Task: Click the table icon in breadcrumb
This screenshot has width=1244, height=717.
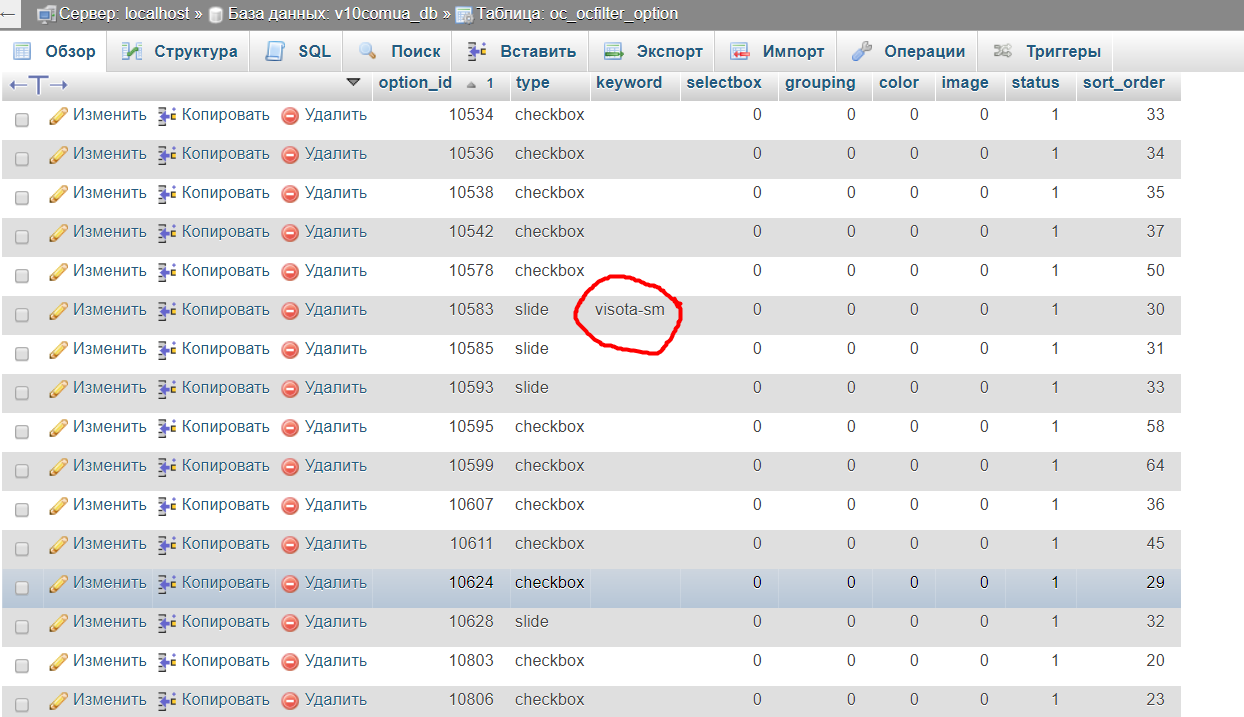Action: pyautogui.click(x=464, y=14)
